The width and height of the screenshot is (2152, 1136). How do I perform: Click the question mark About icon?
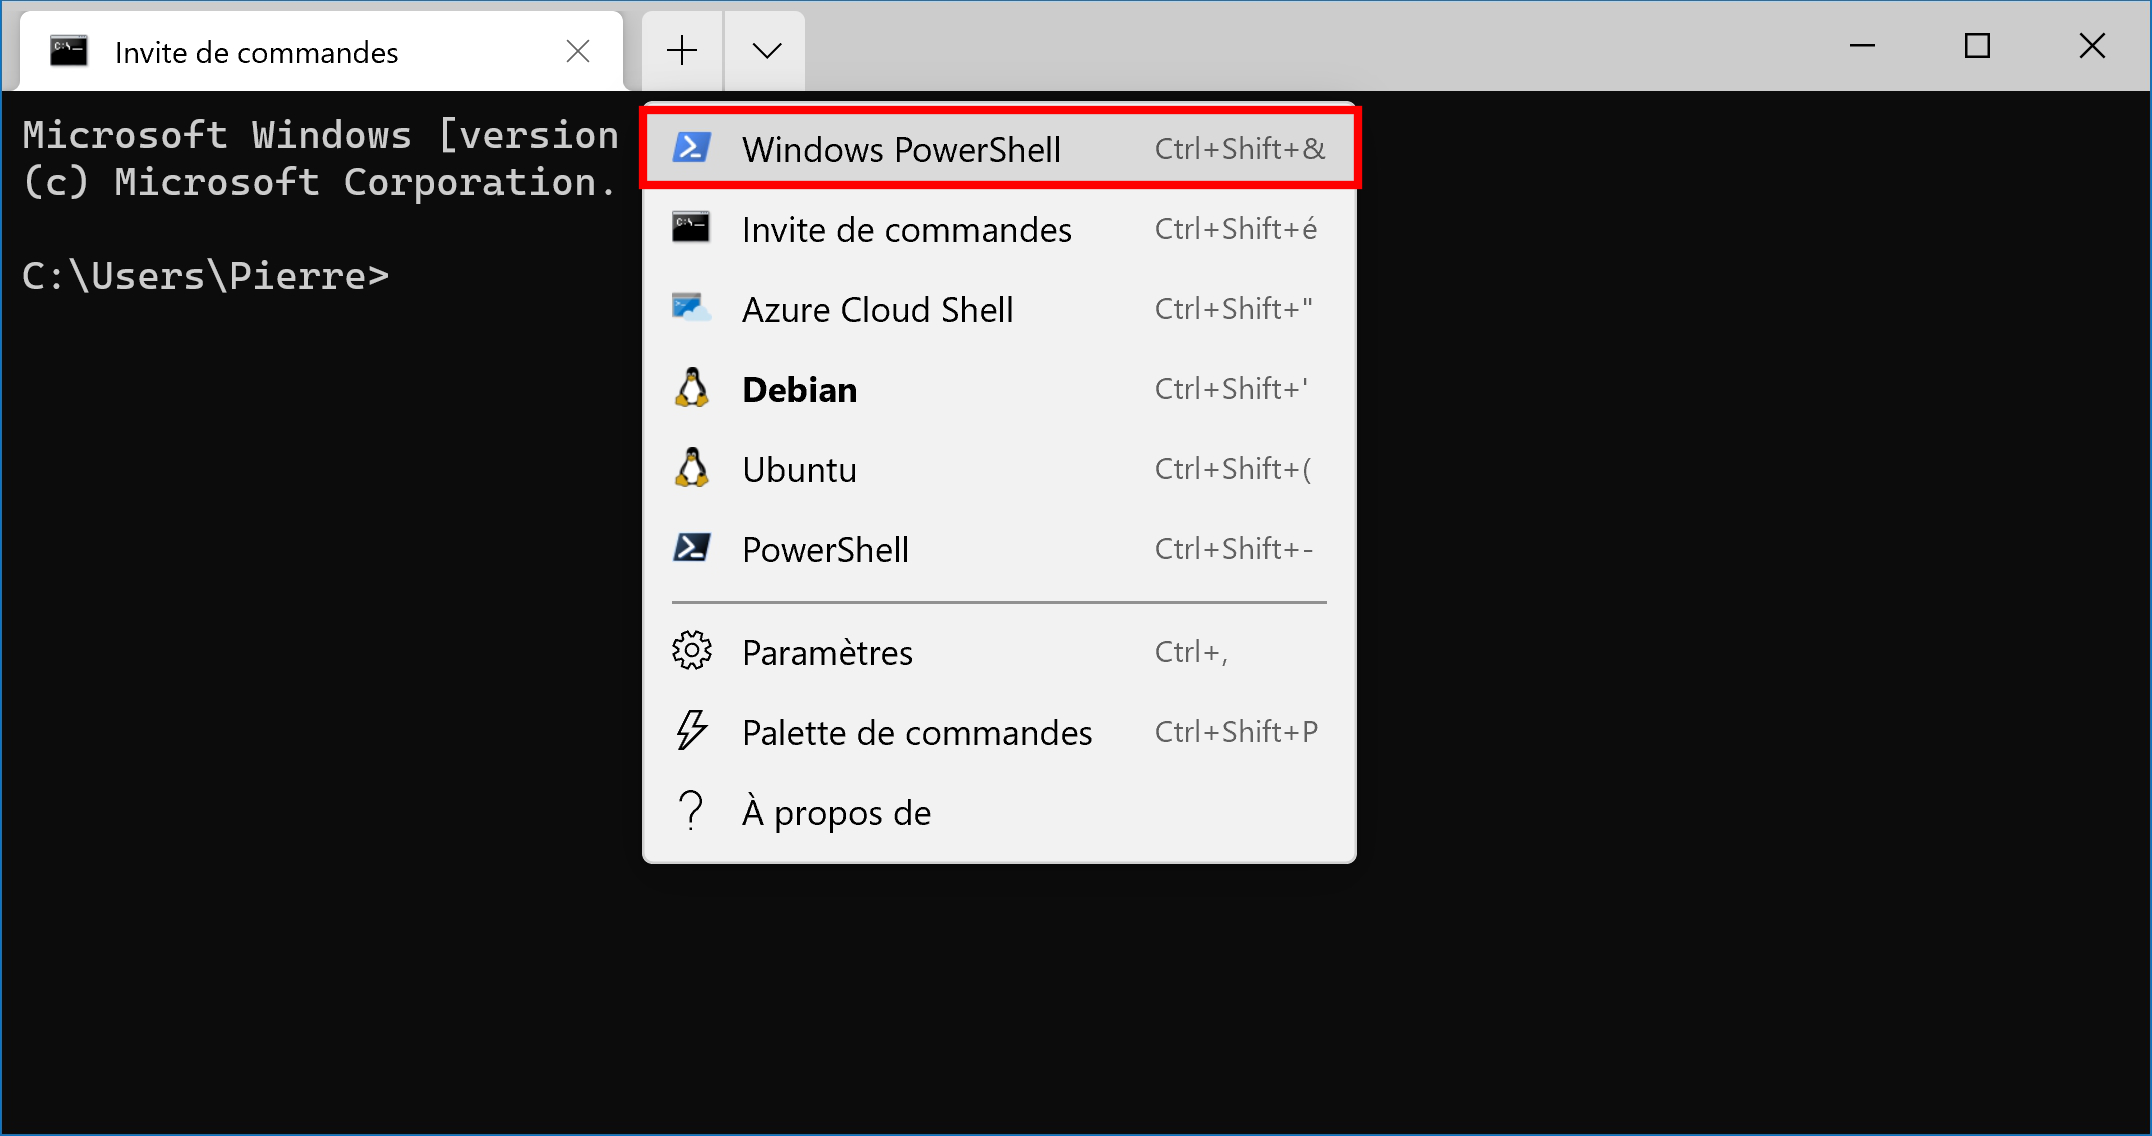pyautogui.click(x=691, y=811)
